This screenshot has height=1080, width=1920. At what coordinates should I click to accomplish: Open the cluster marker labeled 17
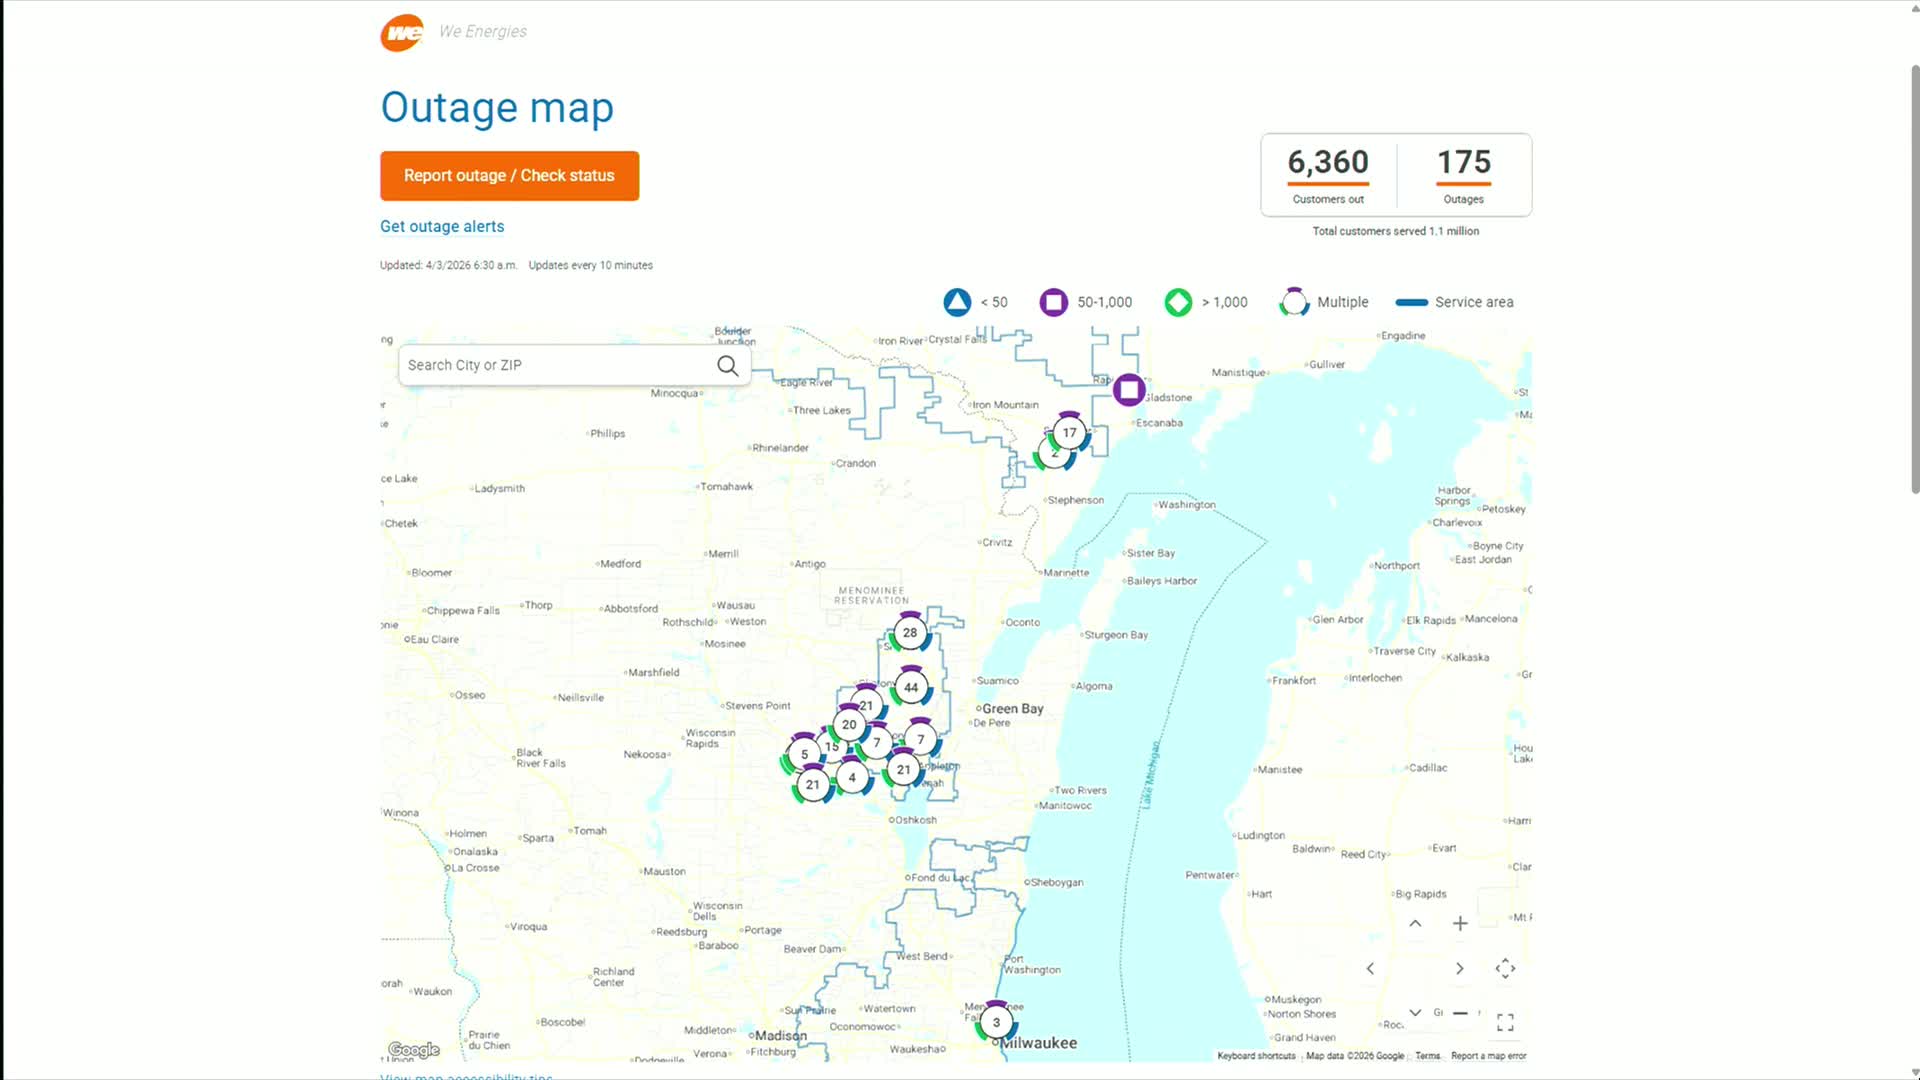(x=1070, y=433)
